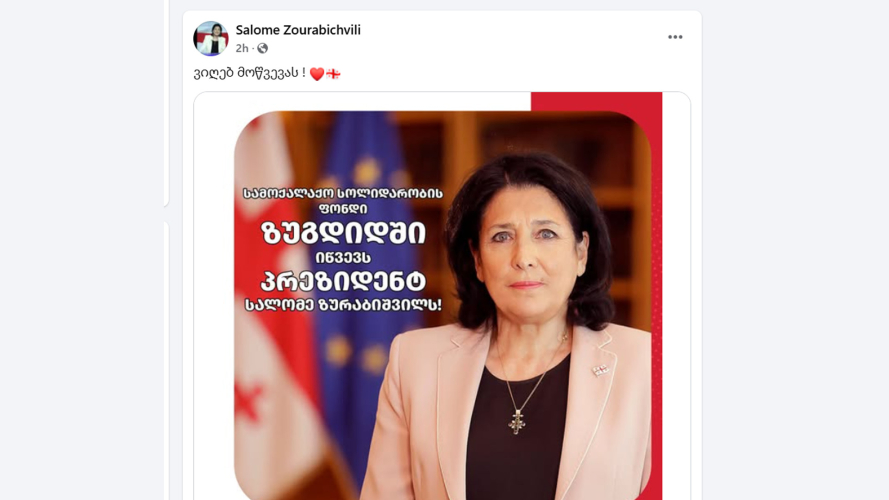Click the cross pendant necklace in photo

point(517,421)
